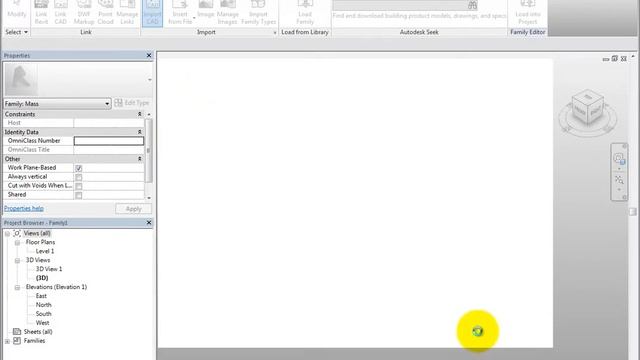Viewport: 640px width, 360px height.
Task: Click the Sheets (all) icon in browser
Action: [x=17, y=331]
